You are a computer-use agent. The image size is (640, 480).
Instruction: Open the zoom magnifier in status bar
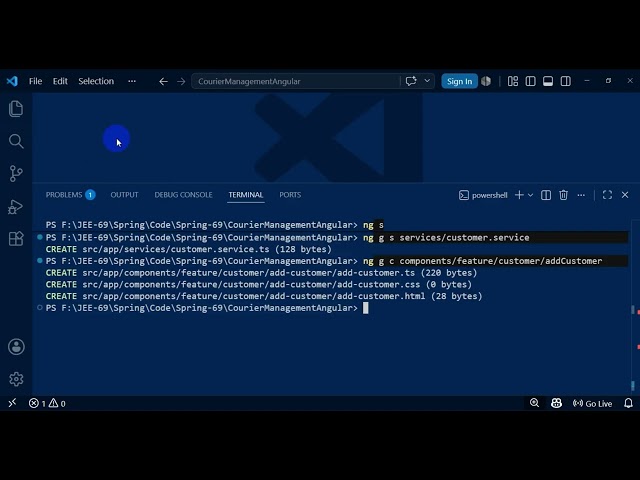coord(534,403)
